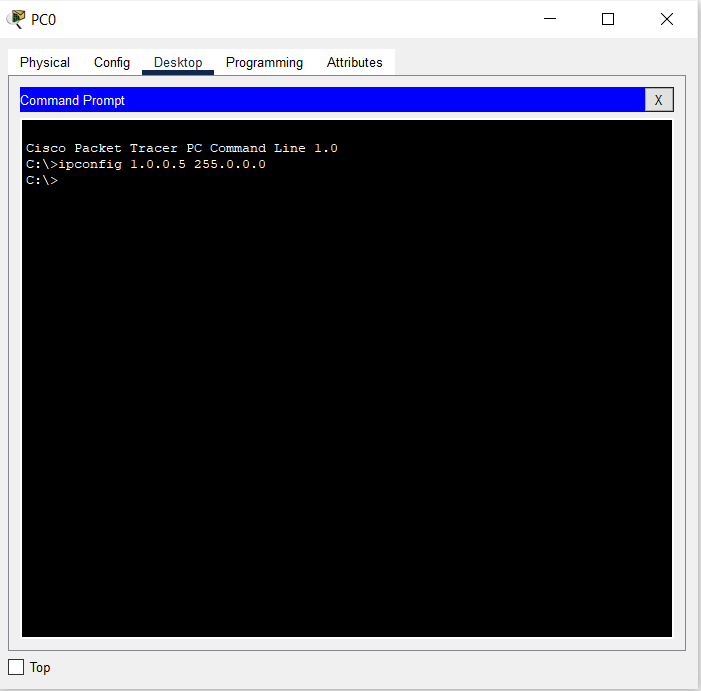Close the PC0 window
The image size is (701, 691).
(666, 19)
